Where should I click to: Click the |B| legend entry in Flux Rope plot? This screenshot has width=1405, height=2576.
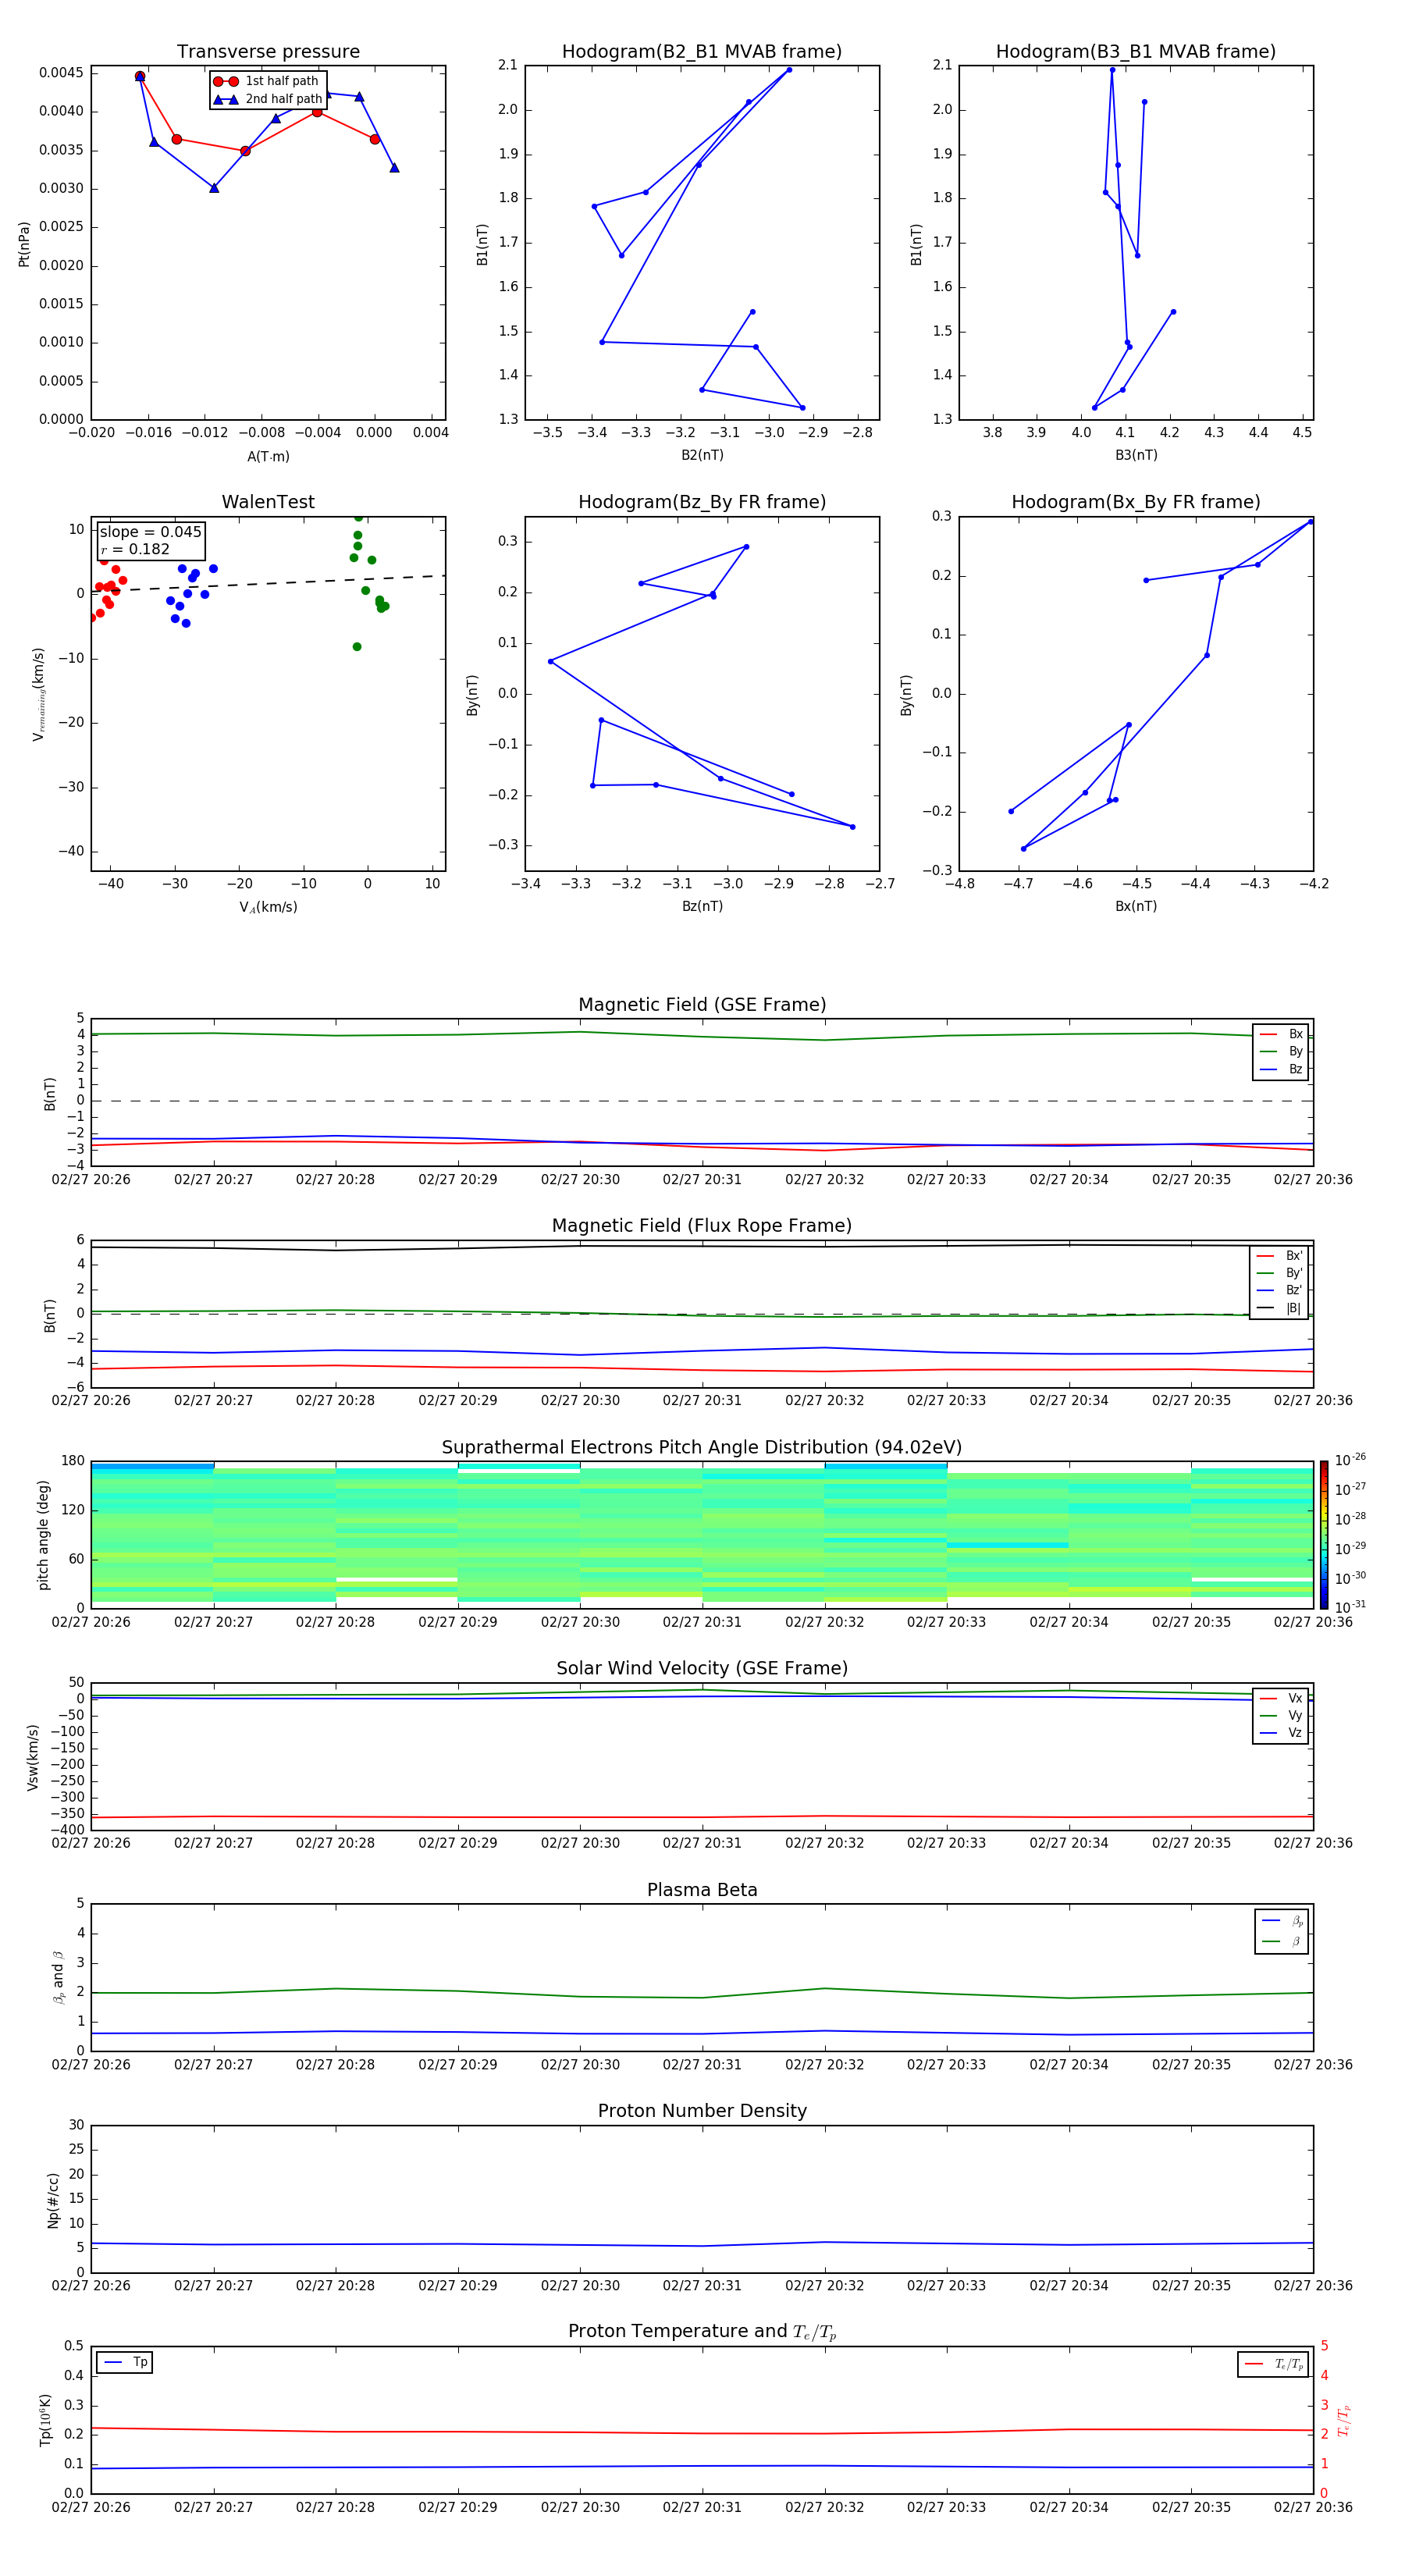point(1279,1308)
